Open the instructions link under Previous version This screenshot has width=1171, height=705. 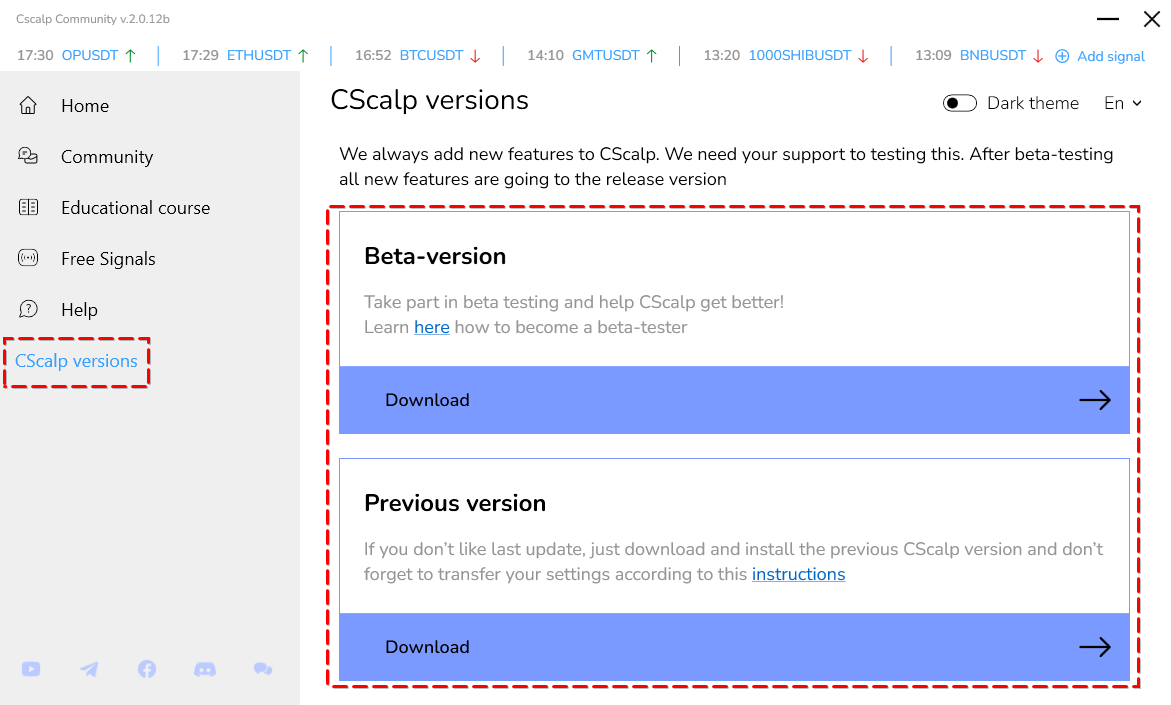pos(798,574)
